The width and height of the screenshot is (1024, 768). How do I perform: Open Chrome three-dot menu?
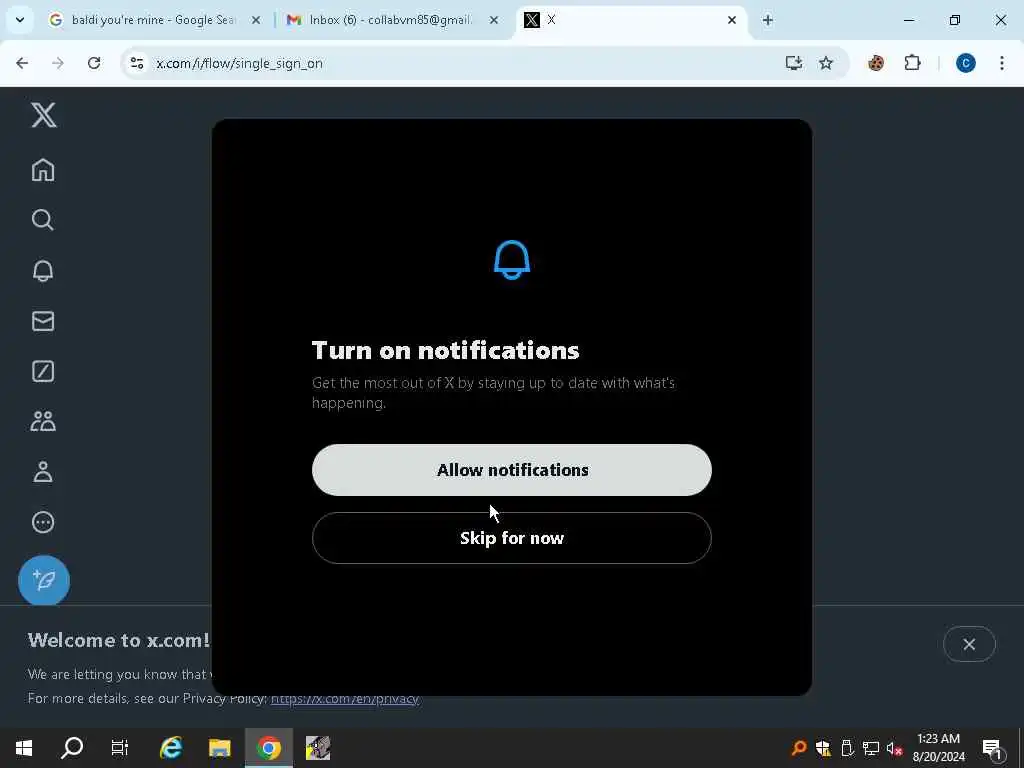tap(1002, 63)
